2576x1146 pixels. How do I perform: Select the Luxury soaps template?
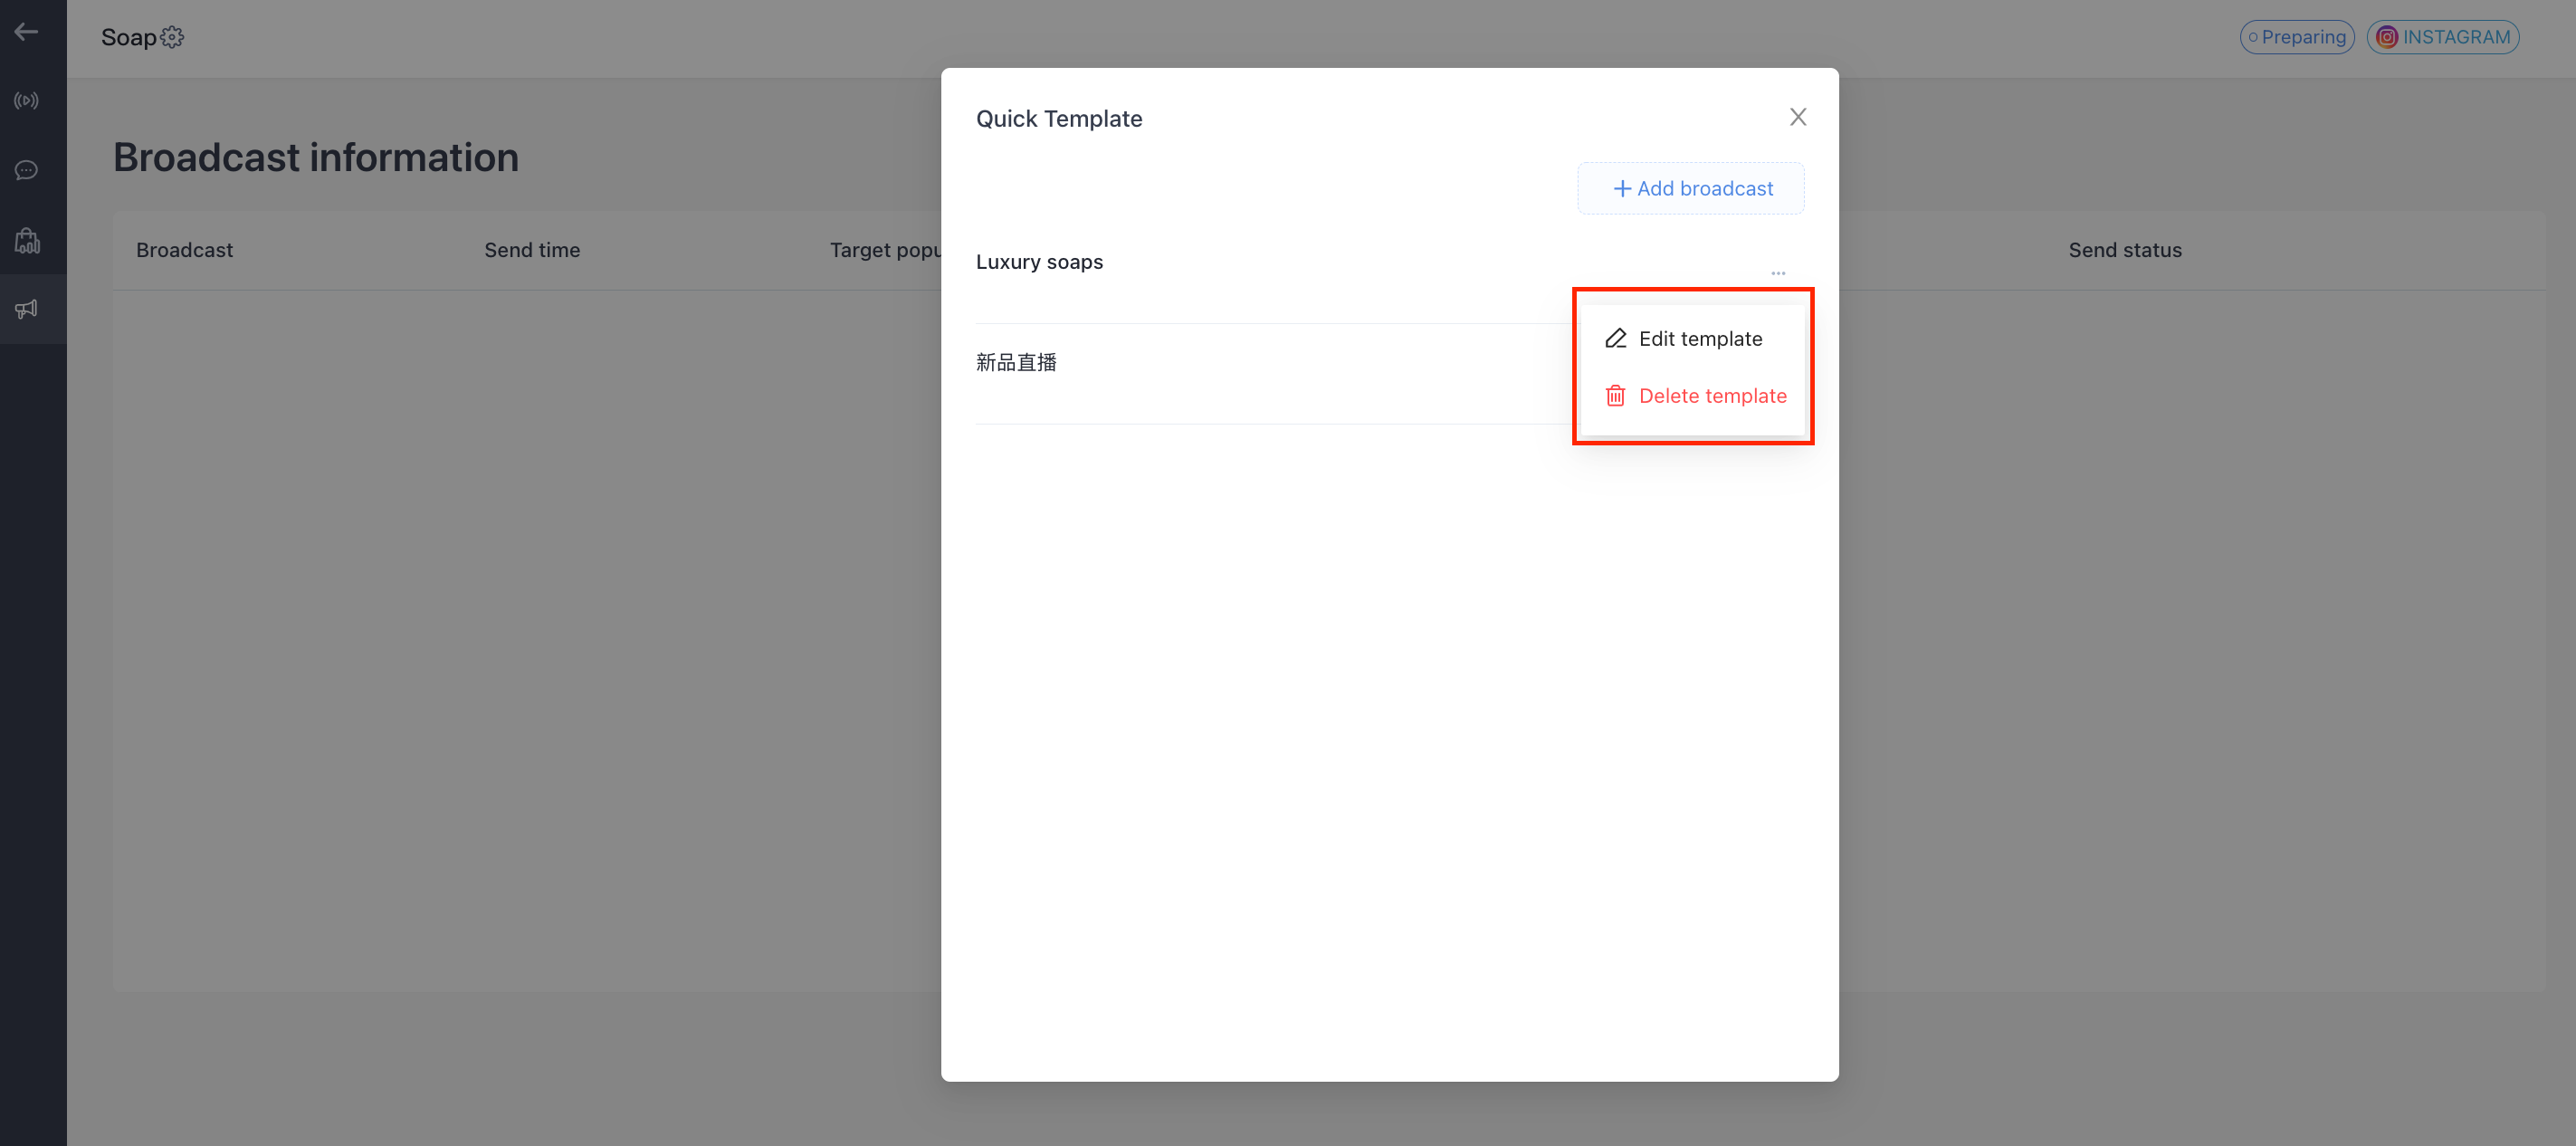tap(1040, 262)
